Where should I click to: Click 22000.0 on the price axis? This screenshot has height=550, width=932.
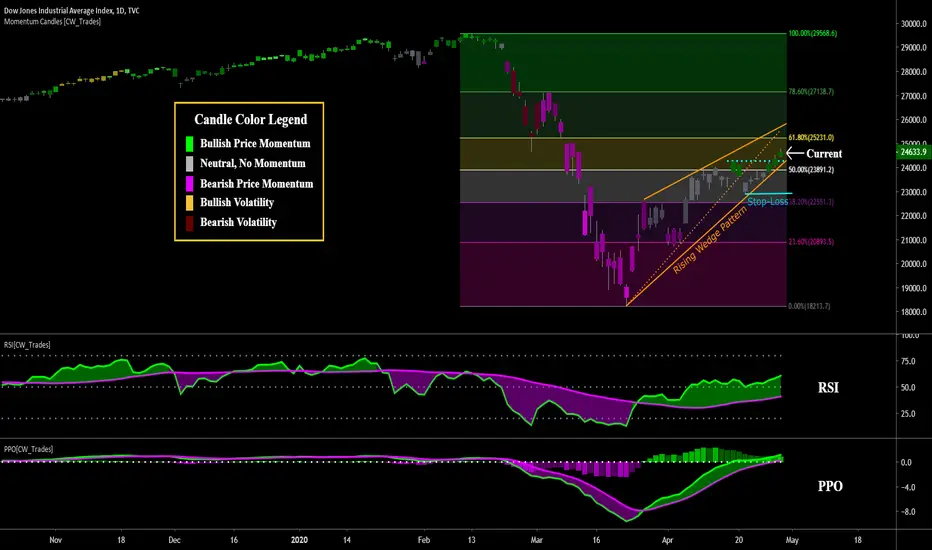point(914,216)
